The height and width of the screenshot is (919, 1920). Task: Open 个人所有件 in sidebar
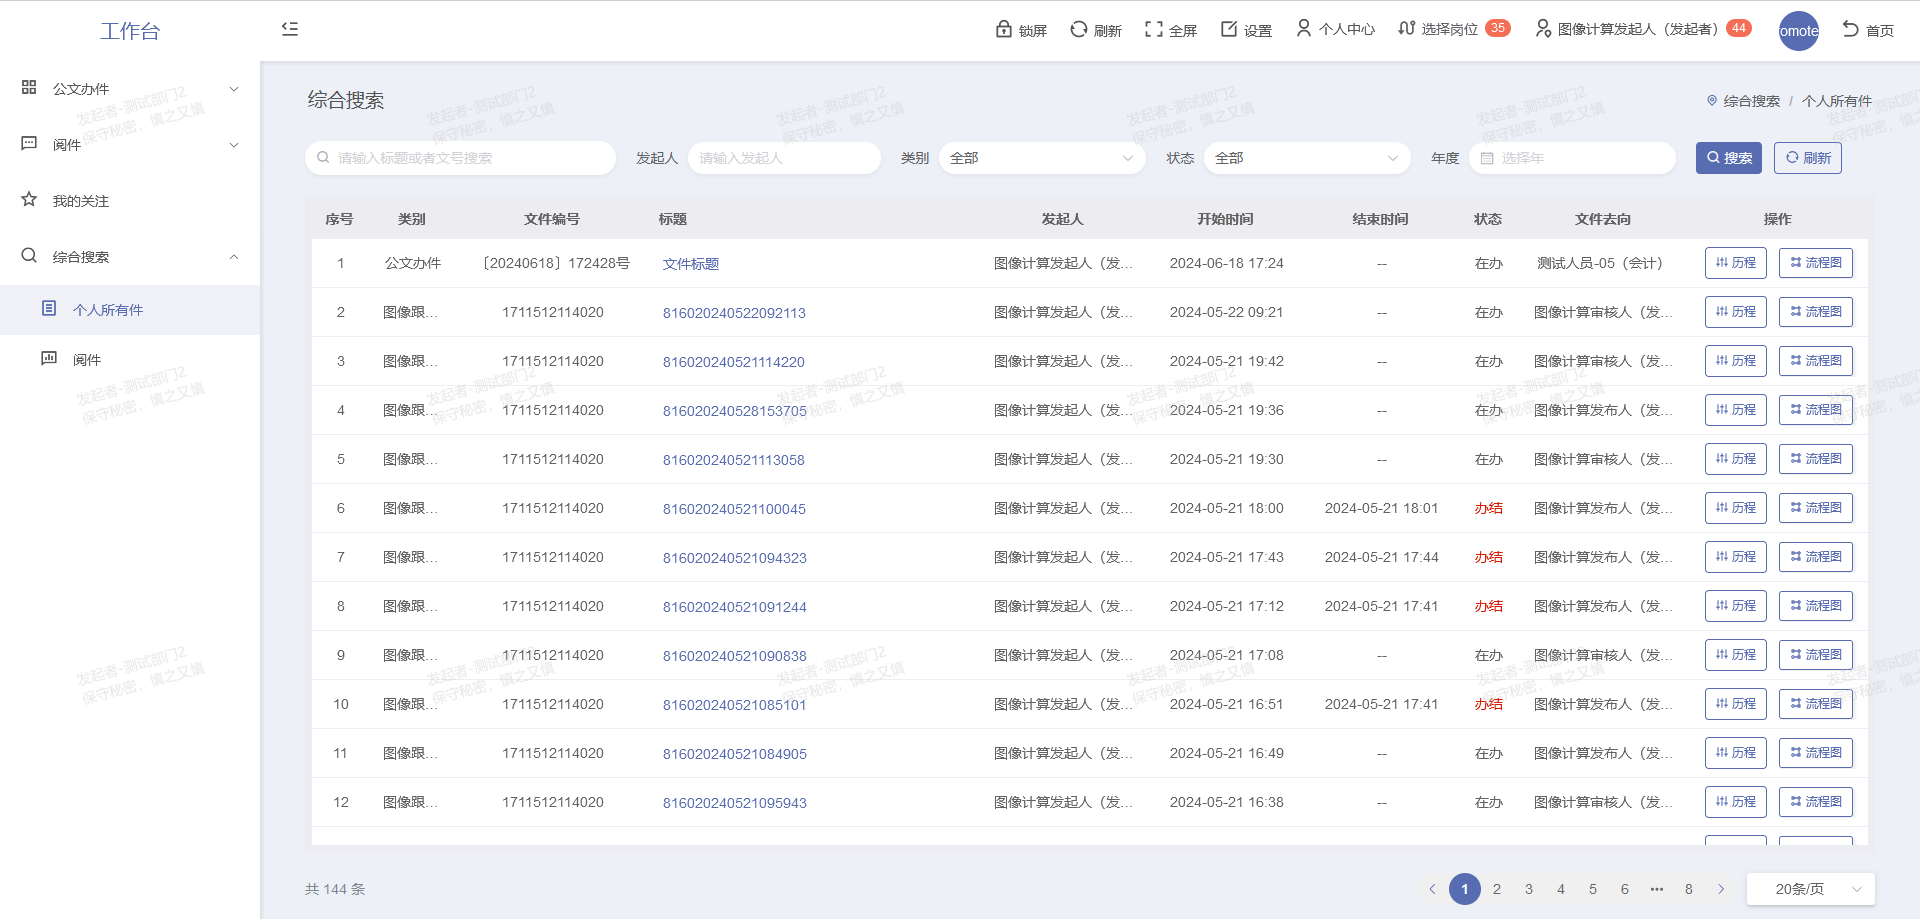pyautogui.click(x=130, y=310)
